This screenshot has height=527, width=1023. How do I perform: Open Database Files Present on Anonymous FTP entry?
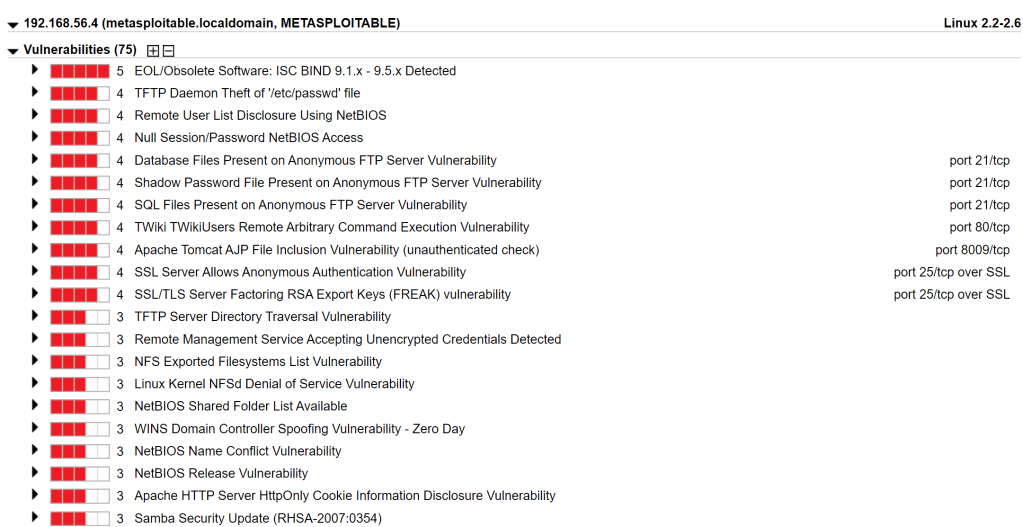tap(315, 160)
